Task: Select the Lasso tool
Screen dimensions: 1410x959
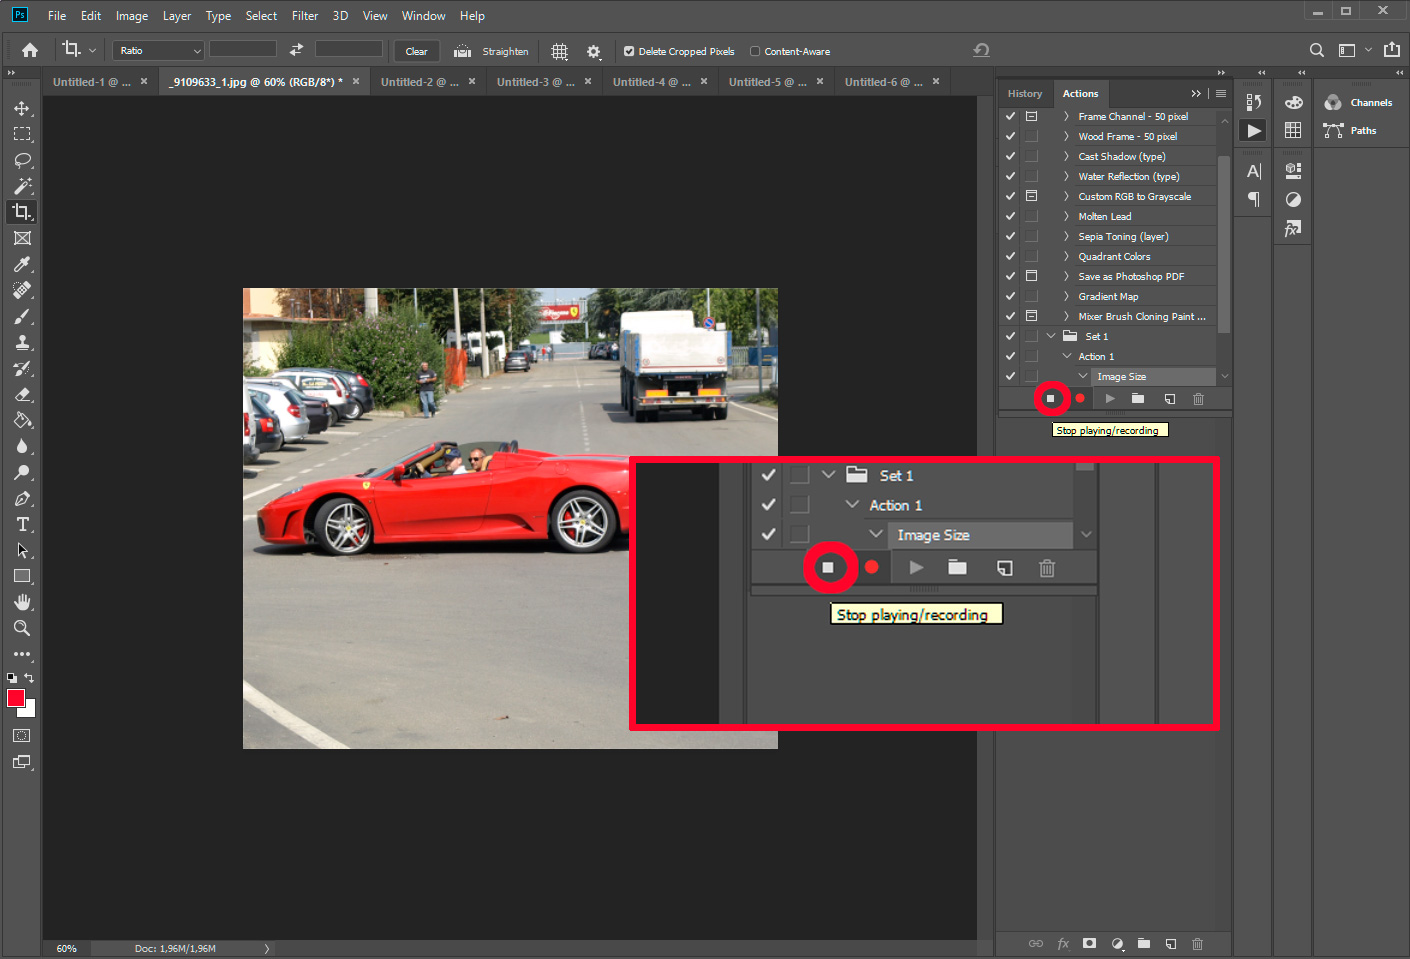Action: 22,160
